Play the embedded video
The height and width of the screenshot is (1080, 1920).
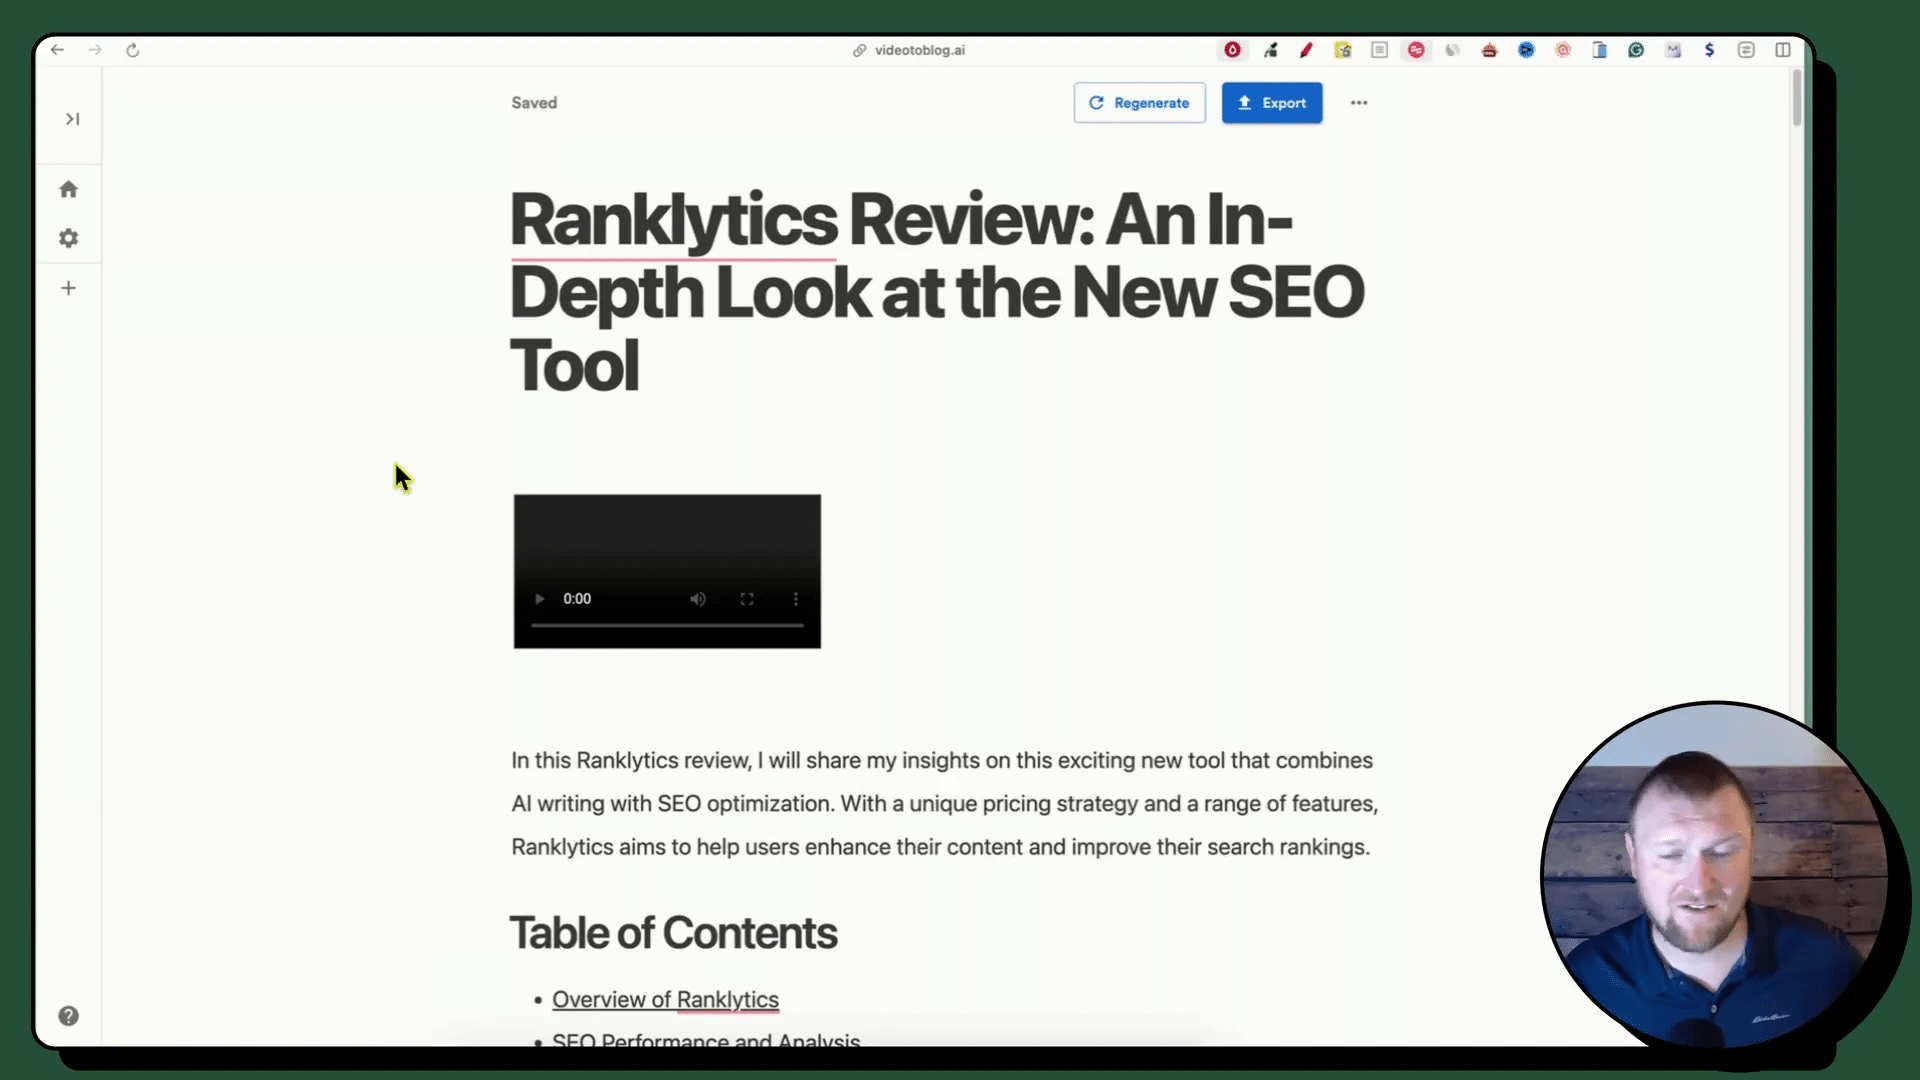point(539,599)
